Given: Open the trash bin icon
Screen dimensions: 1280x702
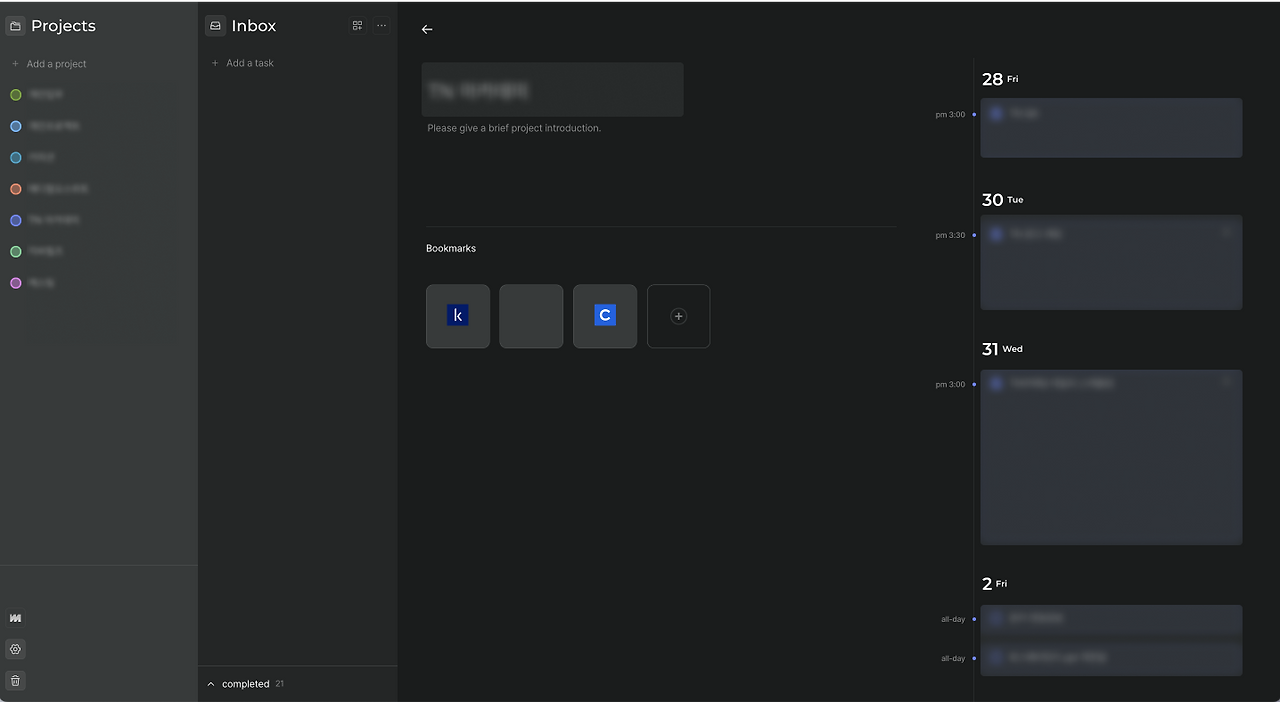Looking at the screenshot, I should point(15,680).
